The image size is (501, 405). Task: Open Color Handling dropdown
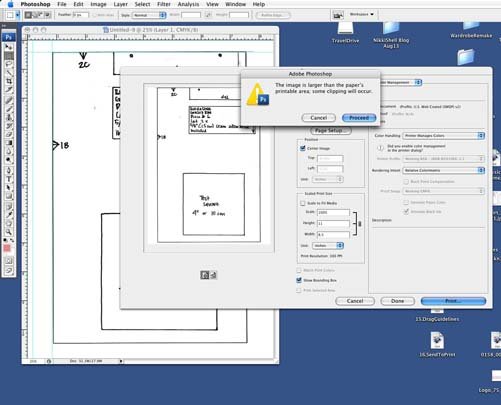(x=443, y=136)
